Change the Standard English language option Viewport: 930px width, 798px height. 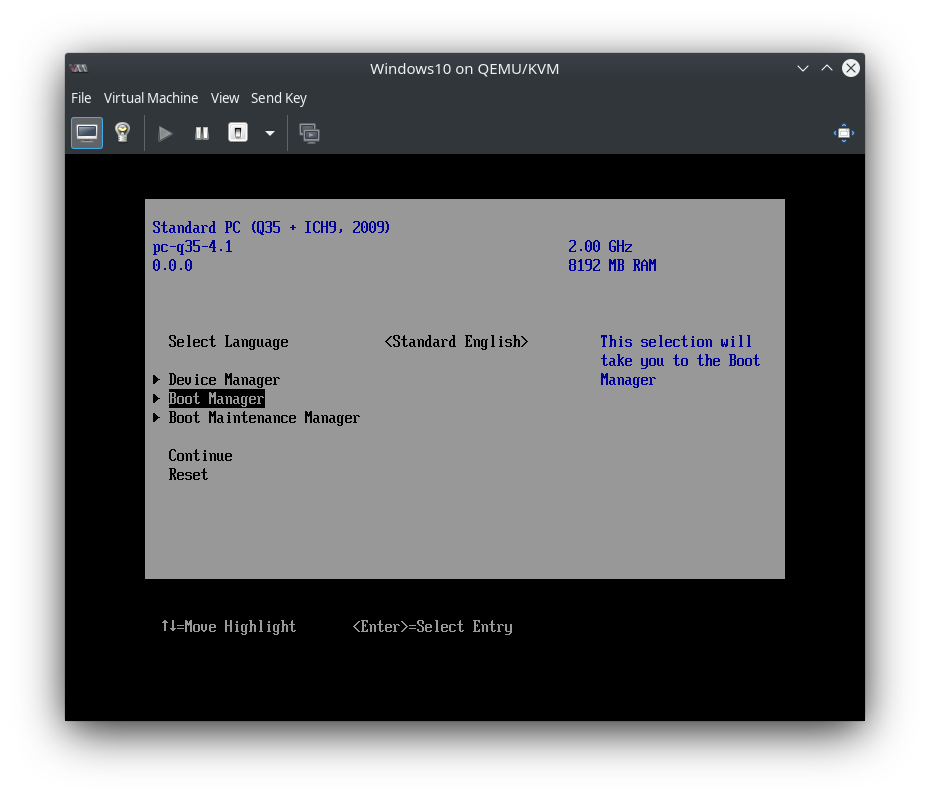point(456,342)
